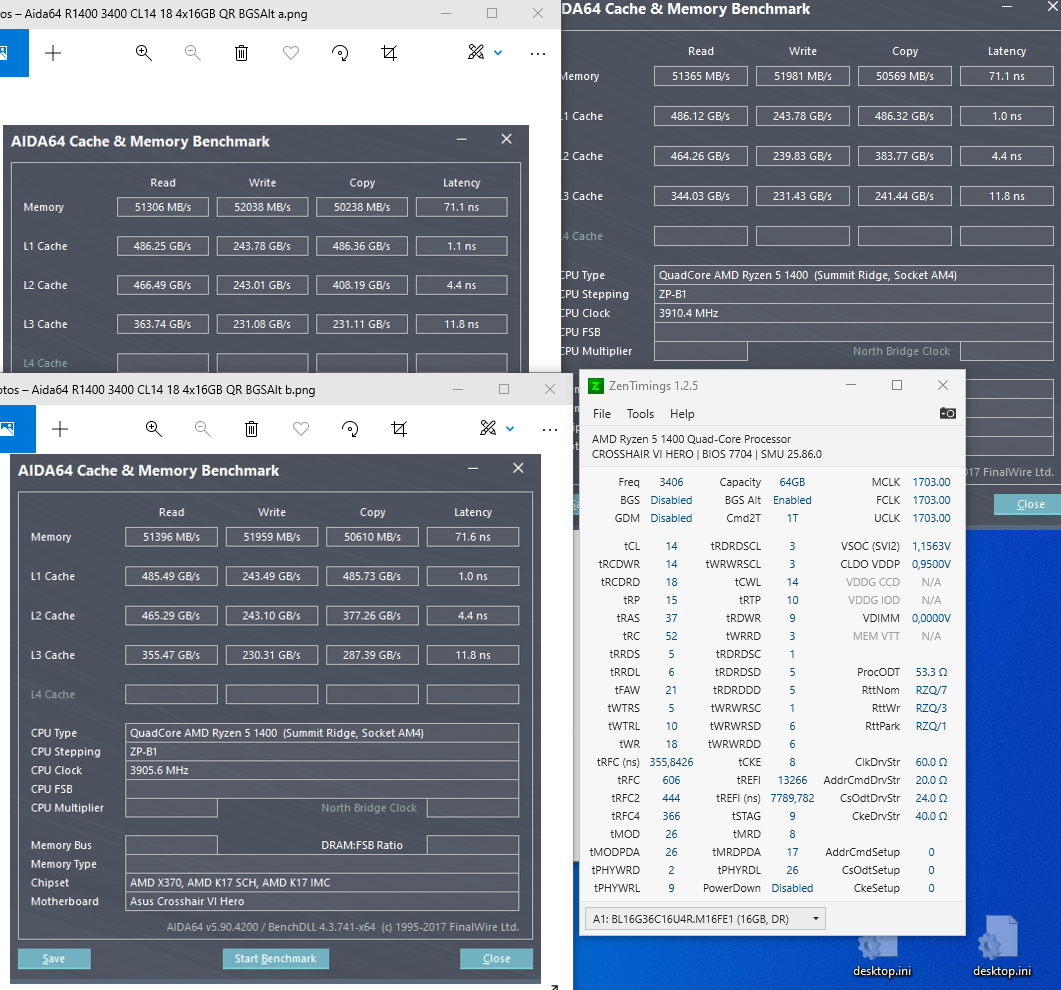Screen dimensions: 1061x990
Task: Zoom in on the top Photos window image
Action: [143, 53]
